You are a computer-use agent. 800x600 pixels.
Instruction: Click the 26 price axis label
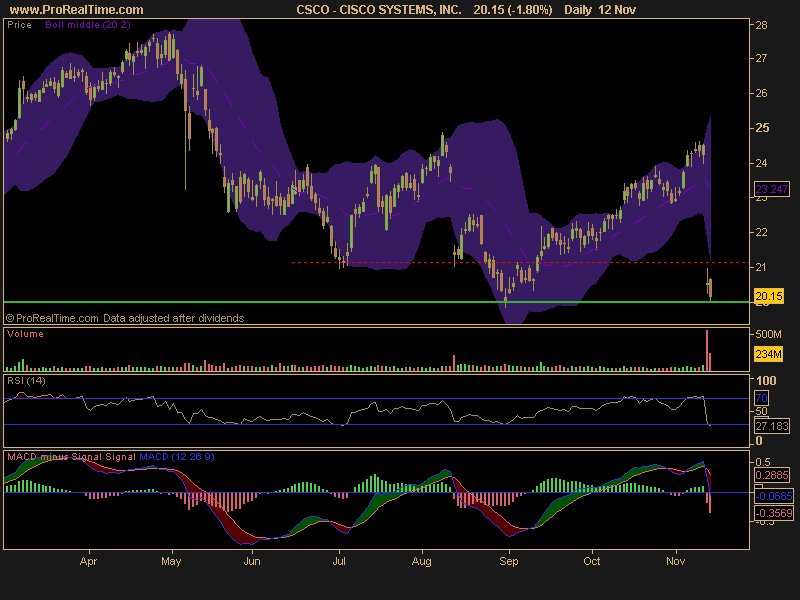click(762, 93)
